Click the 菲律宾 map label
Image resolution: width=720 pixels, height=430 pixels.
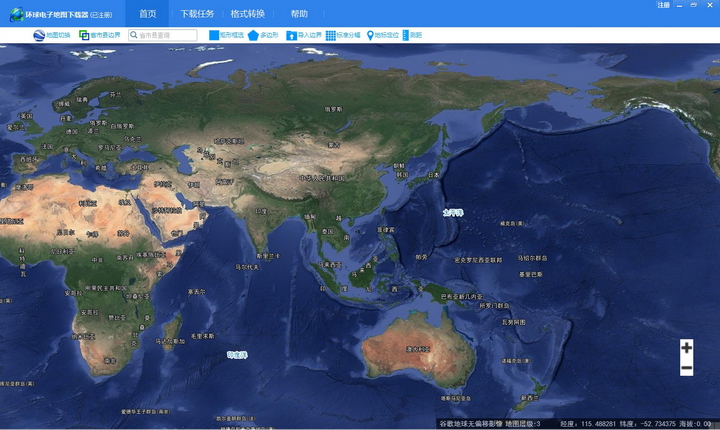point(386,229)
